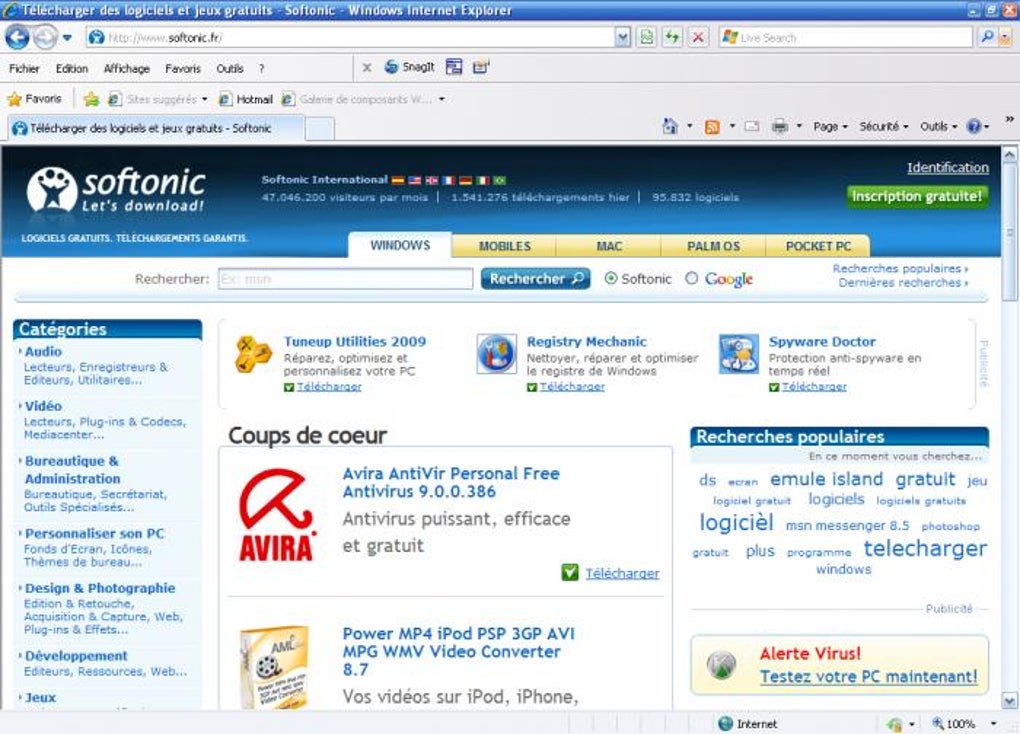The height and width of the screenshot is (734, 1020).
Task: Close the SnagIt toolbar with its X
Action: pos(367,67)
